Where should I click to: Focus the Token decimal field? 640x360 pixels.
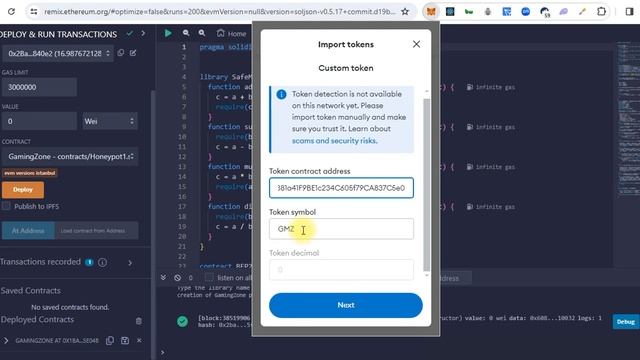tap(341, 270)
